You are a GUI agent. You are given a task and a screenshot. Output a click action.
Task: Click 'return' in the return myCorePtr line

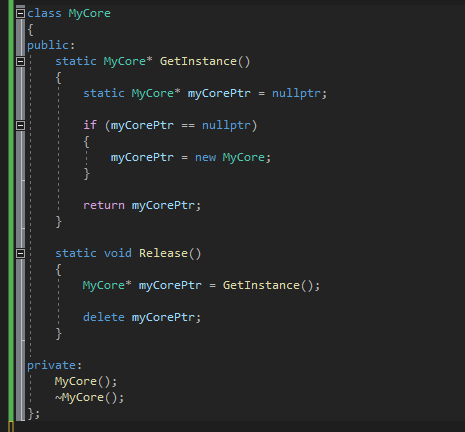pos(104,205)
